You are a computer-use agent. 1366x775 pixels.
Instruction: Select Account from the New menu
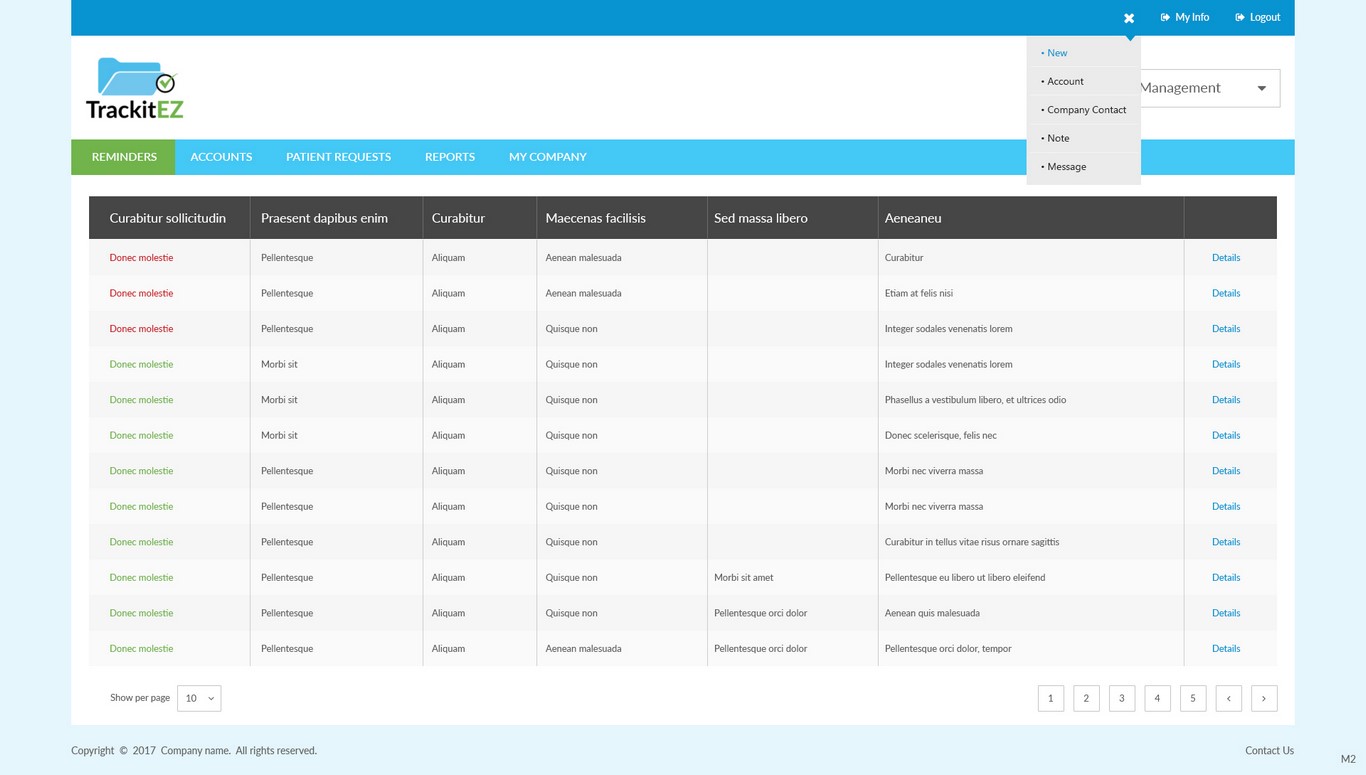coord(1065,81)
